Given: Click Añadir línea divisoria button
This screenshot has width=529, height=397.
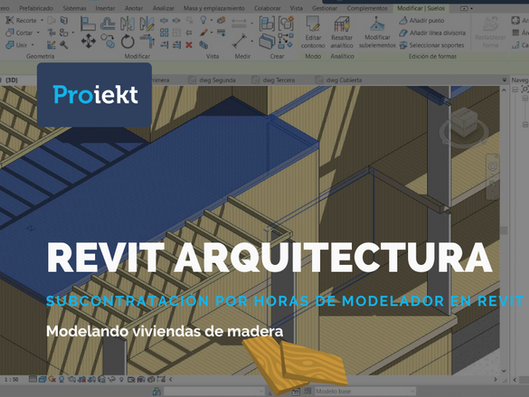Looking at the screenshot, I should [x=432, y=33].
